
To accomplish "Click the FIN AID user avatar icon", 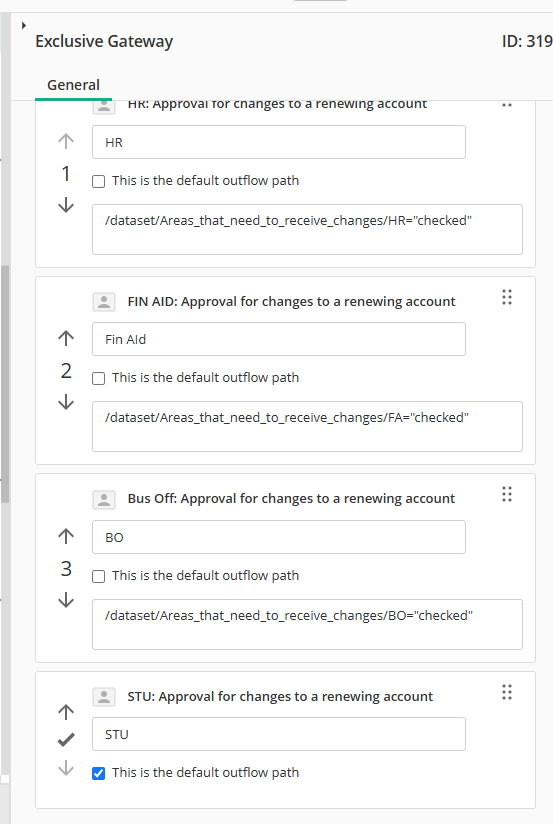I will tap(104, 302).
